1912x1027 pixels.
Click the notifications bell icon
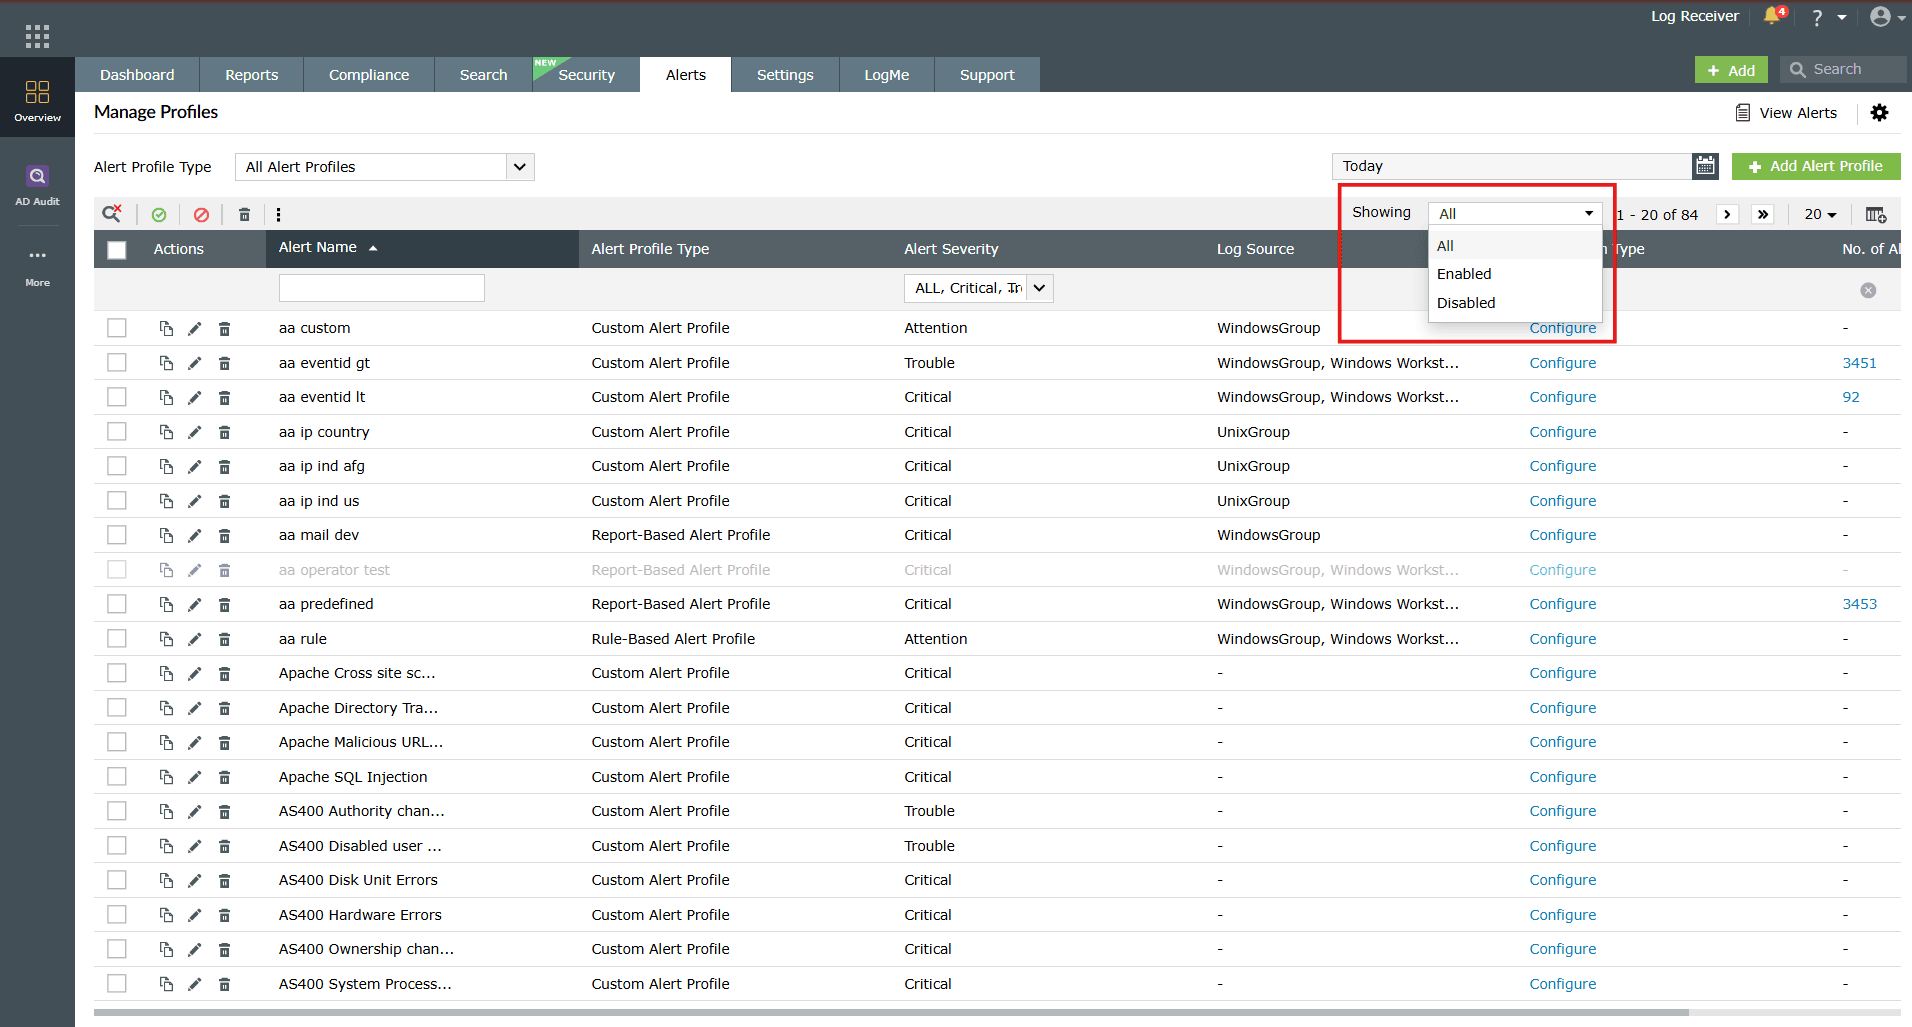(1771, 16)
